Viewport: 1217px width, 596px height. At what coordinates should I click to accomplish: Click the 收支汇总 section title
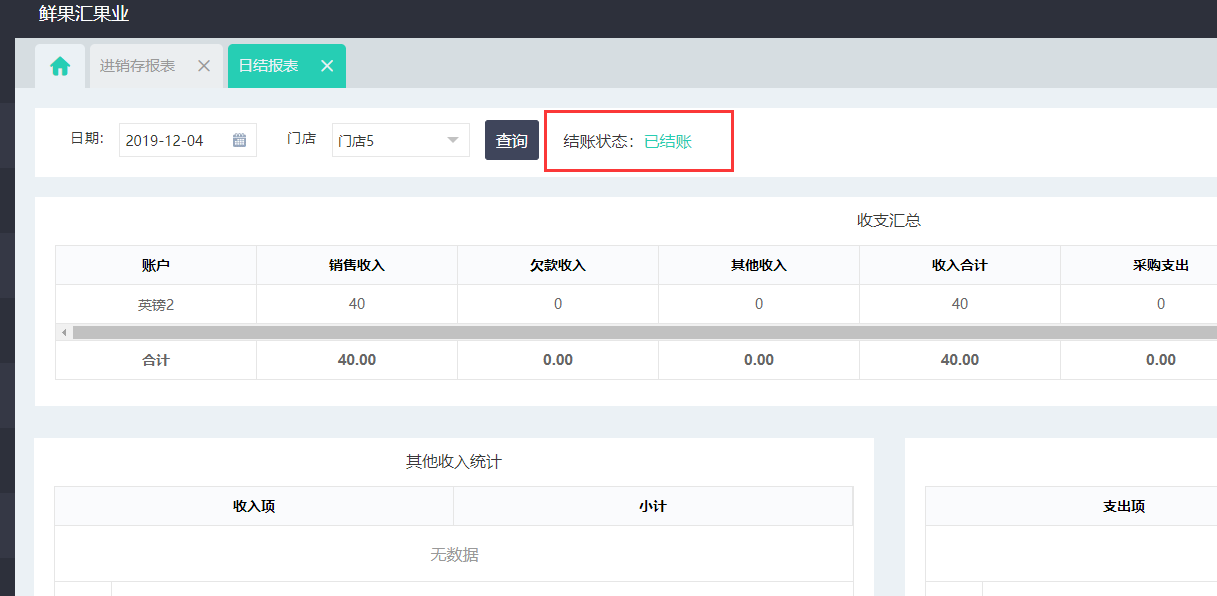click(889, 220)
